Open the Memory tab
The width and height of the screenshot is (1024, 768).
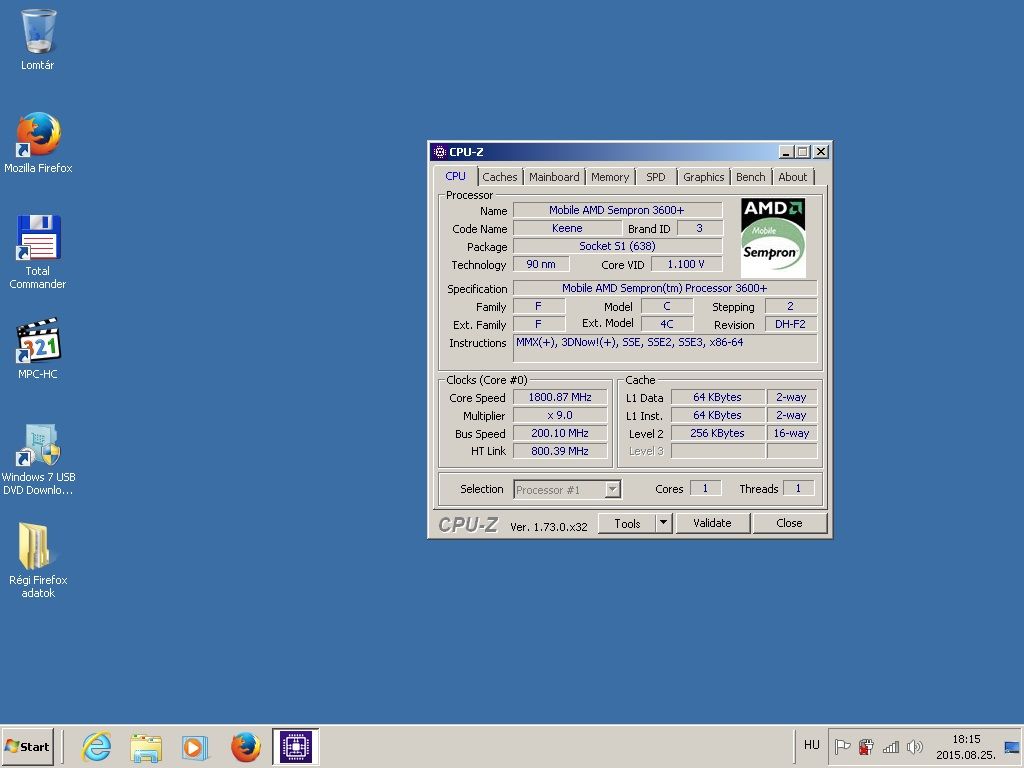tap(610, 177)
